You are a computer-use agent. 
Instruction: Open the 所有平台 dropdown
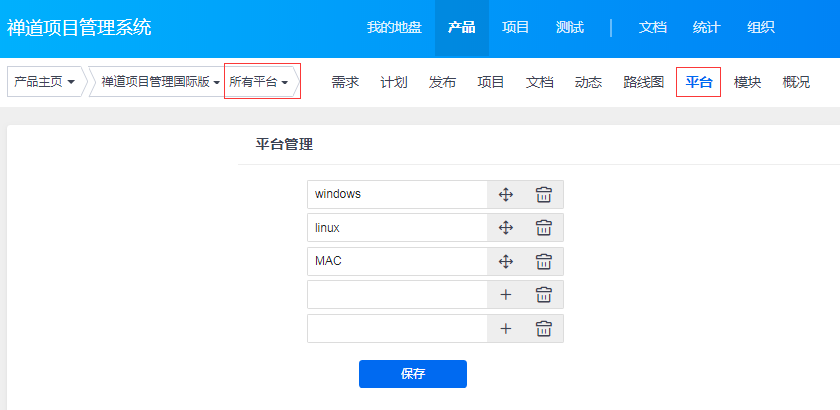pyautogui.click(x=259, y=82)
